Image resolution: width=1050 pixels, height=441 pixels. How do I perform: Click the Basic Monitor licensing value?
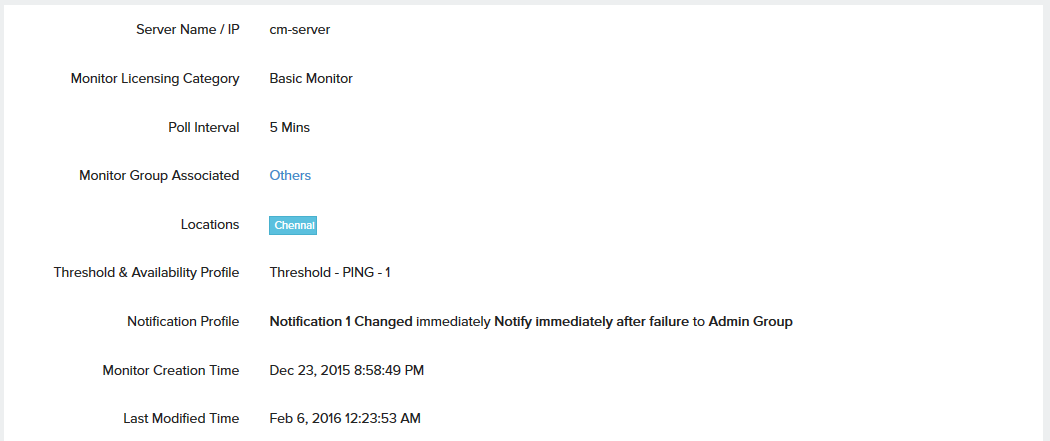311,78
